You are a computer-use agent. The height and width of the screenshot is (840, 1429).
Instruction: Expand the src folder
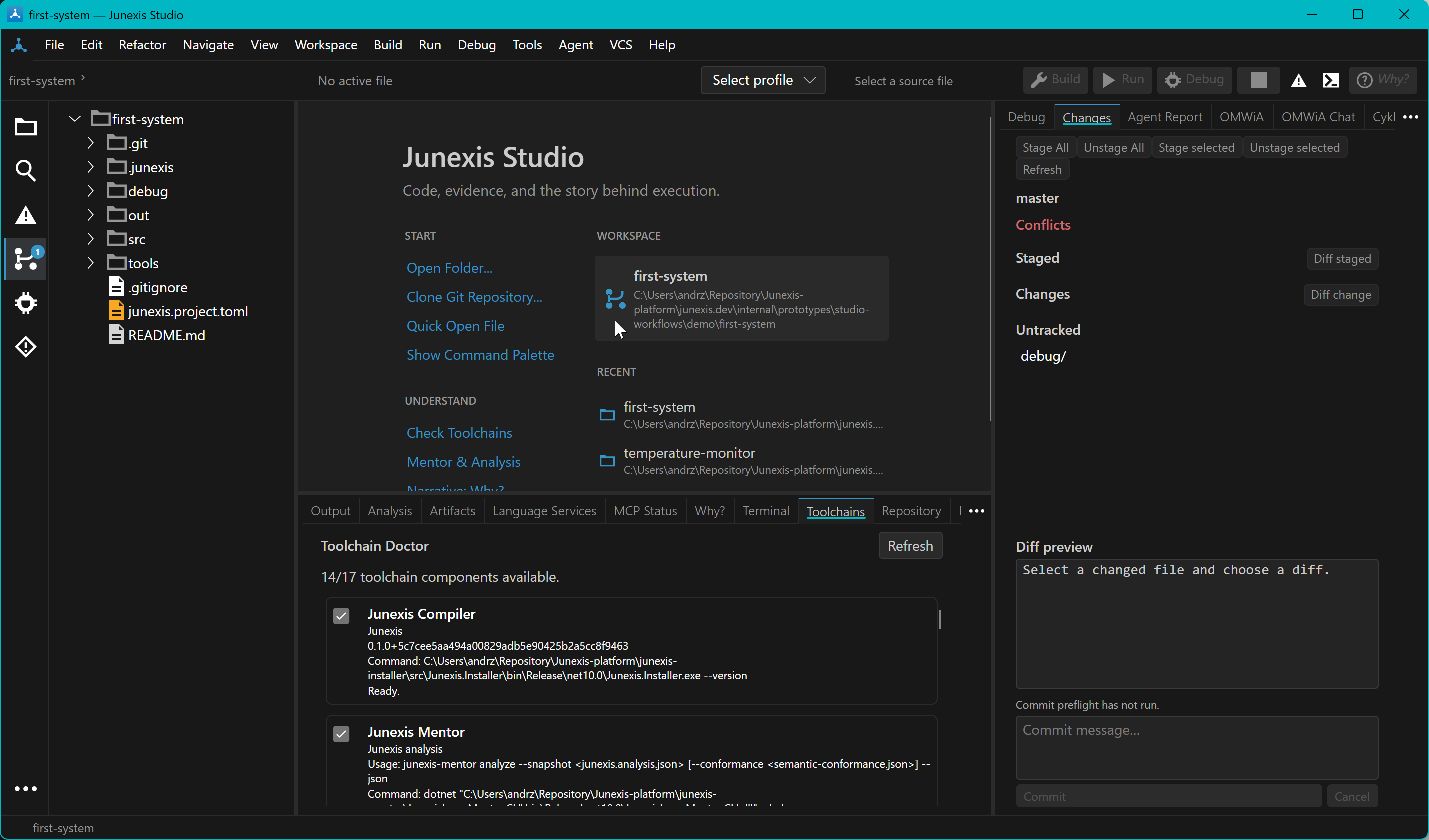pyautogui.click(x=91, y=239)
